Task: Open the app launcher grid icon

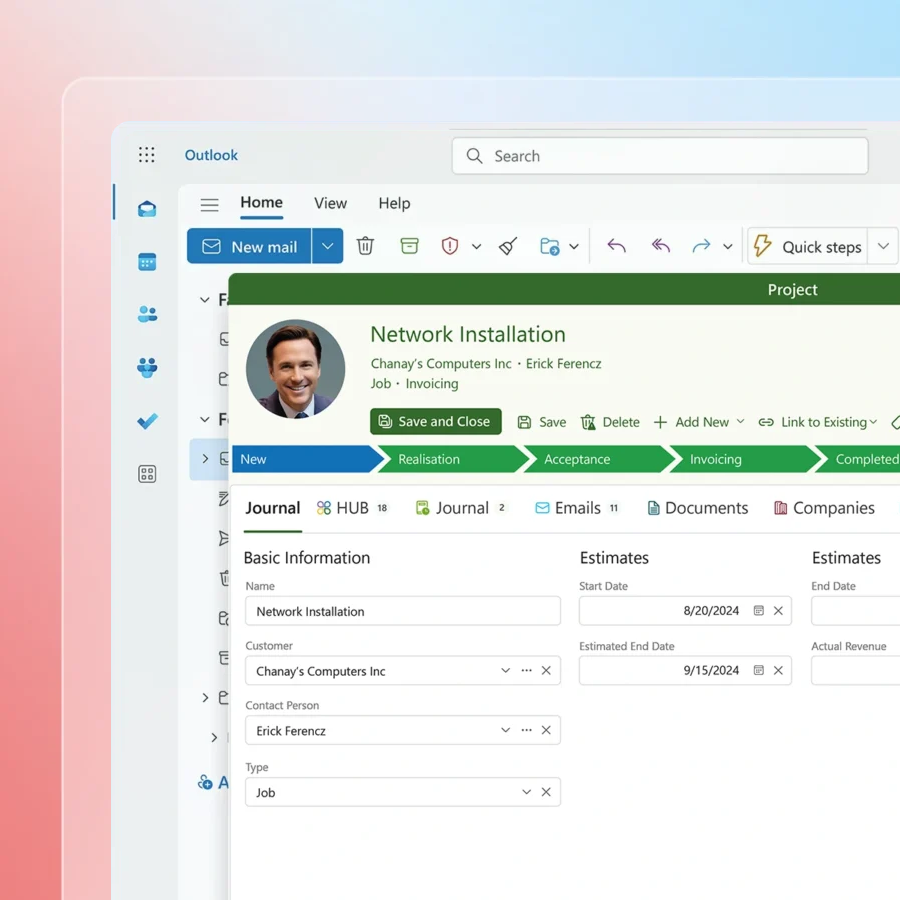Action: 146,154
